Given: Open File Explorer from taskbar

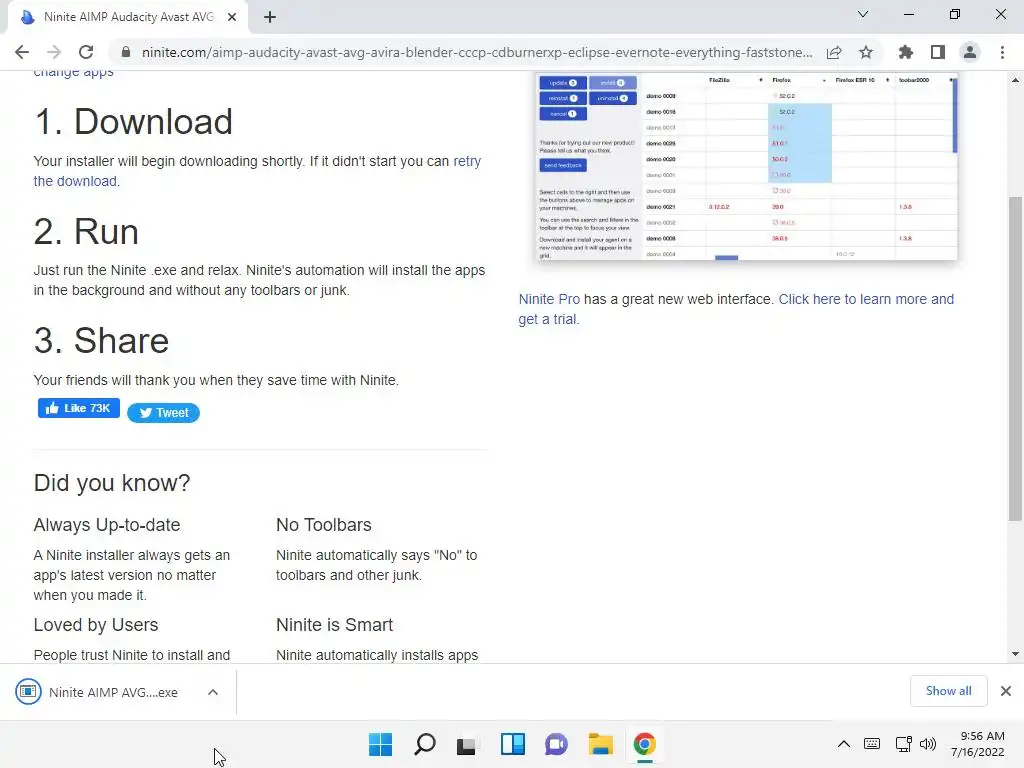Looking at the screenshot, I should point(600,744).
